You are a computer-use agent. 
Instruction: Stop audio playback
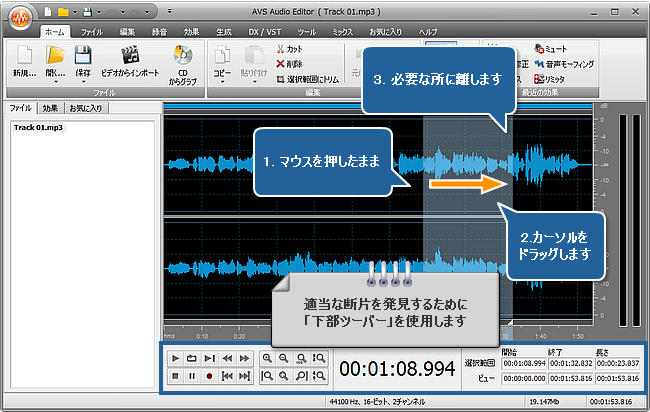pos(176,376)
